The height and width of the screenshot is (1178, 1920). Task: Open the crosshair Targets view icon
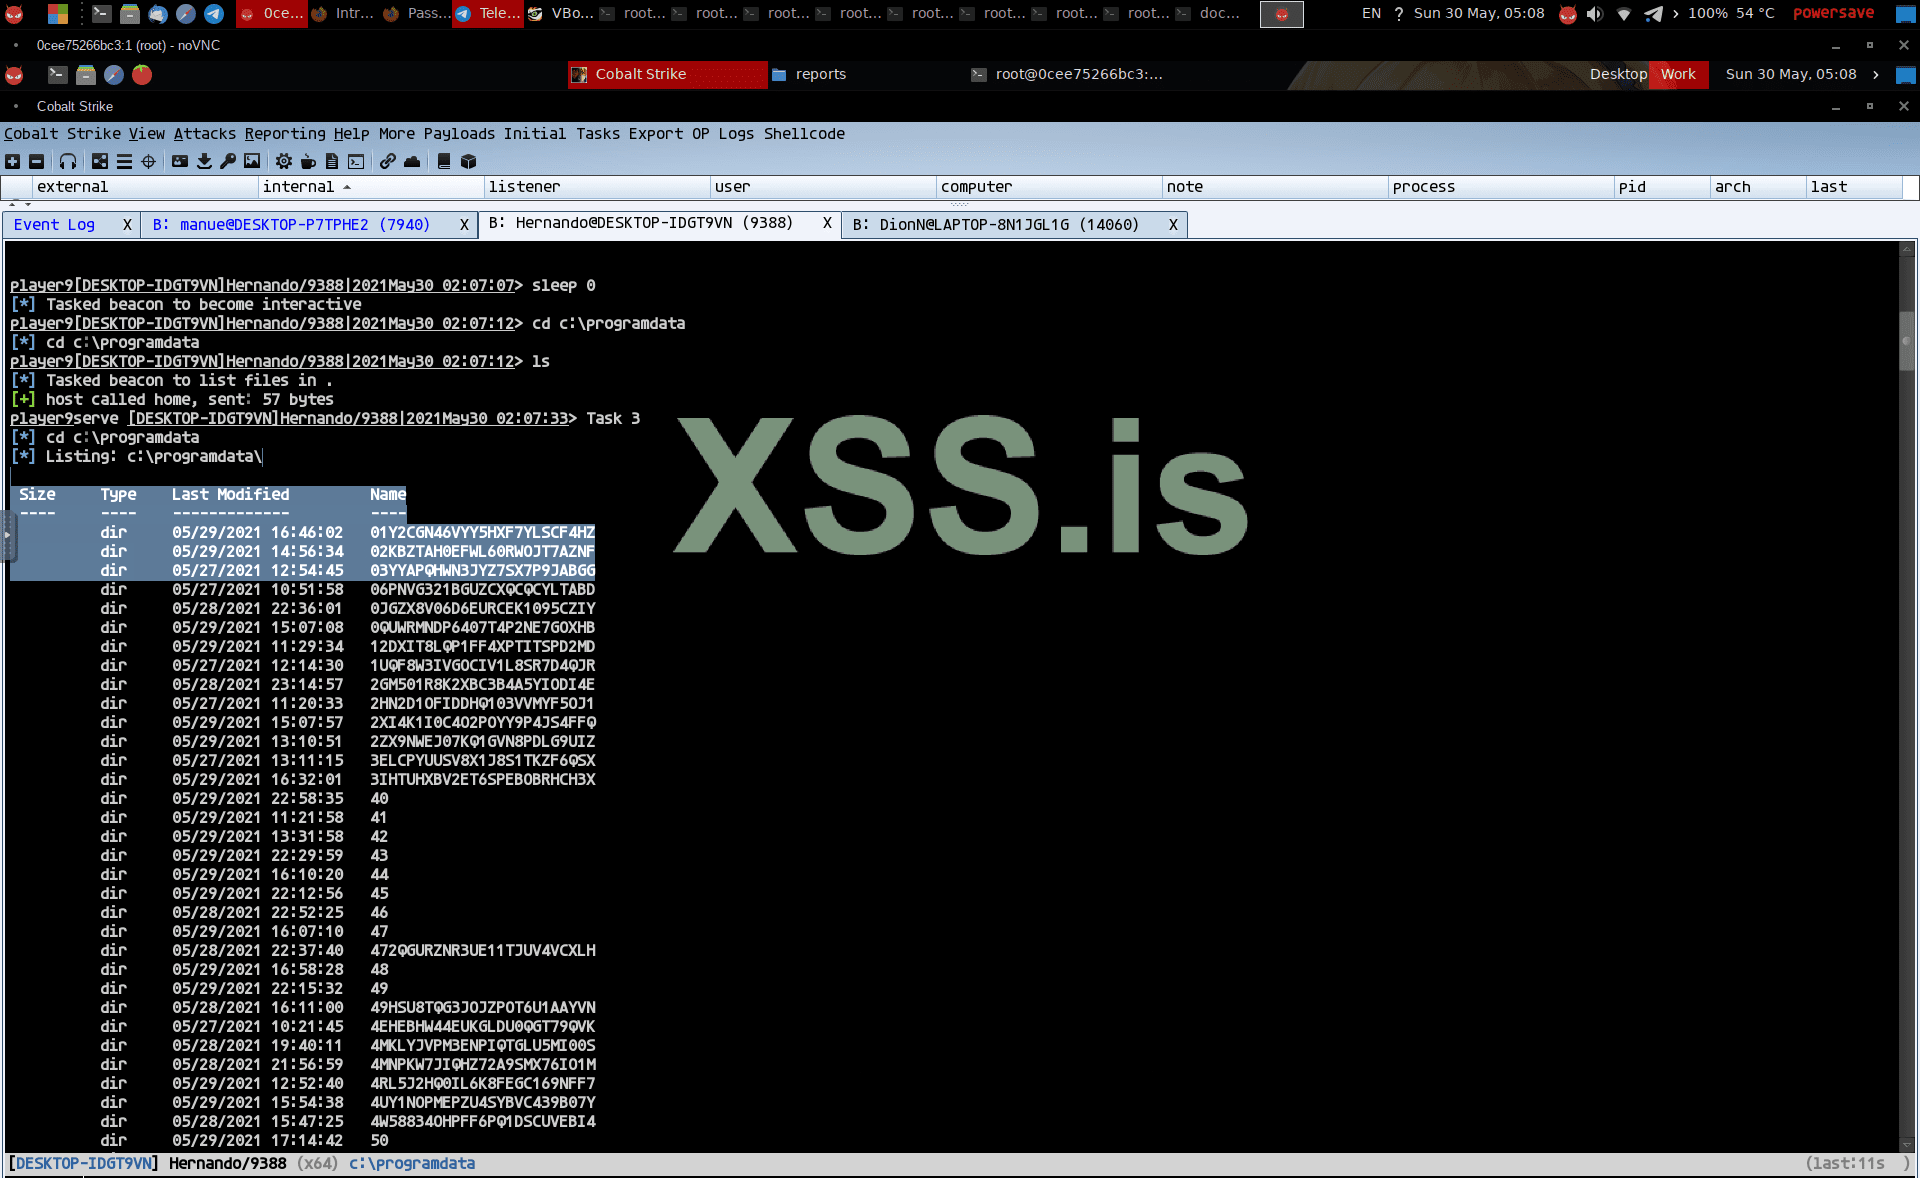point(149,161)
